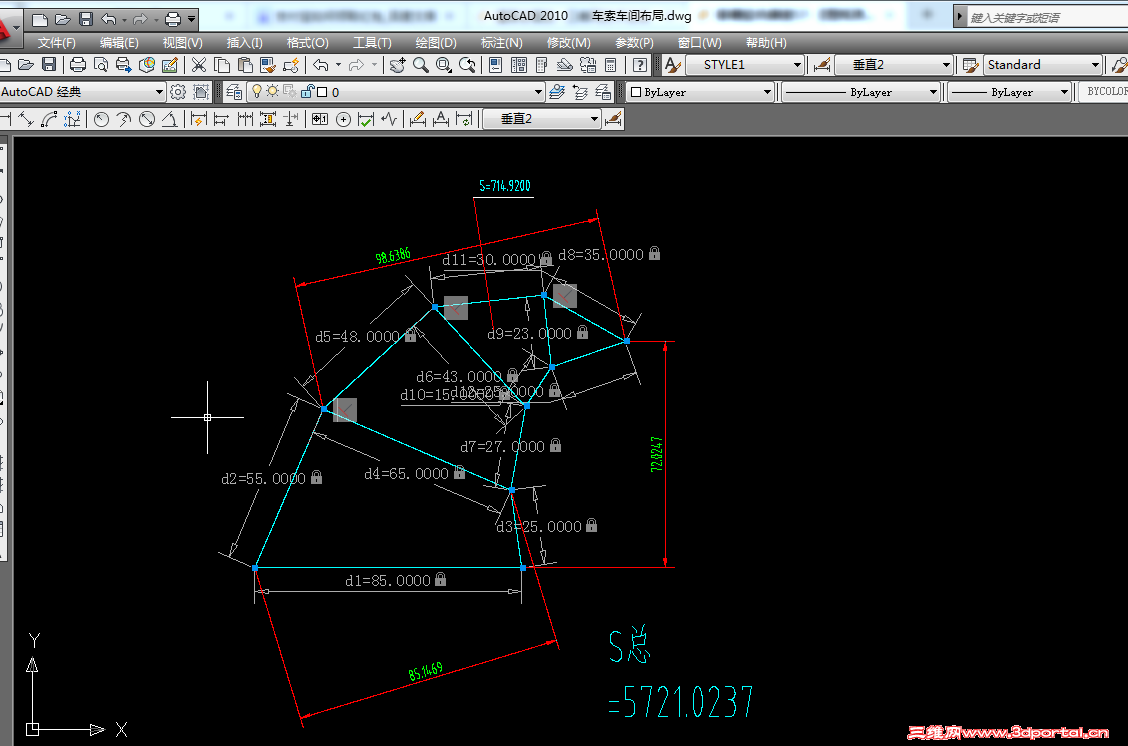Viewport: 1128px width, 746px height.
Task: Open the 编辑(E) menu
Action: (119, 43)
